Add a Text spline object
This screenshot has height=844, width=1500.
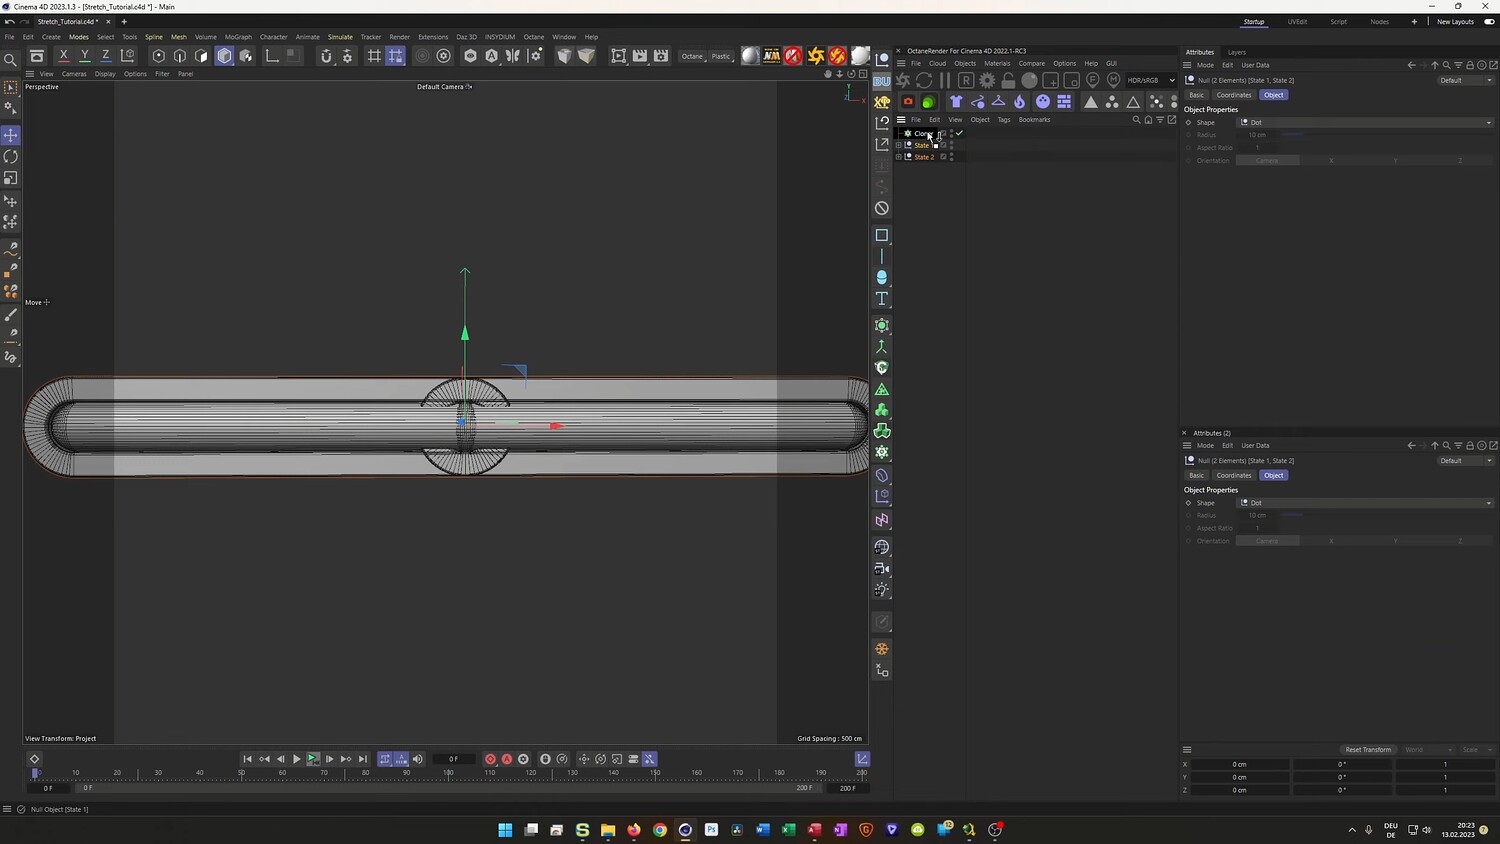coord(882,299)
